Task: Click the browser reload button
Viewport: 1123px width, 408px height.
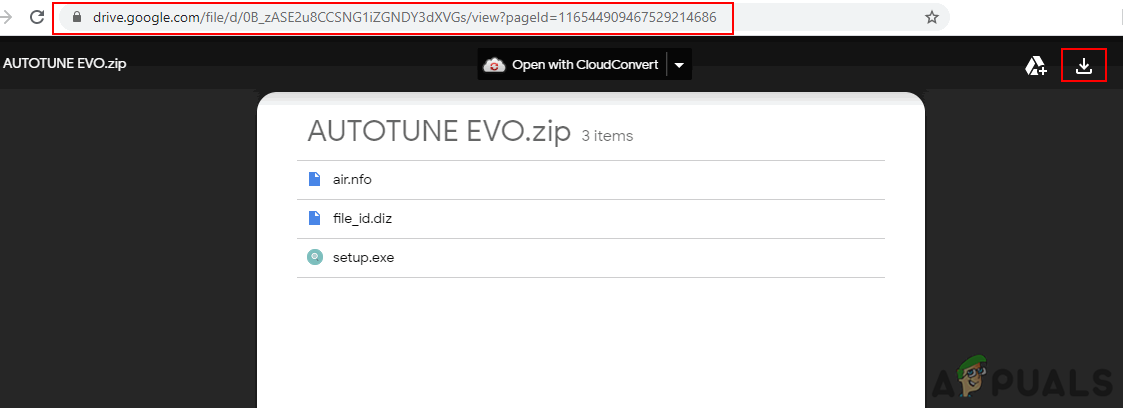Action: [37, 18]
